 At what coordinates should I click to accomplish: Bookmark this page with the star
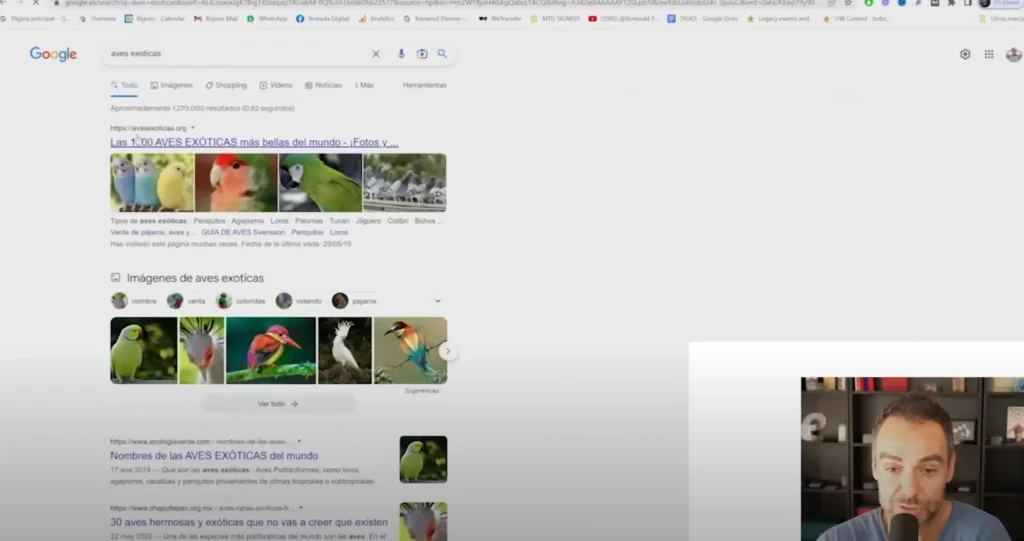[848, 3]
